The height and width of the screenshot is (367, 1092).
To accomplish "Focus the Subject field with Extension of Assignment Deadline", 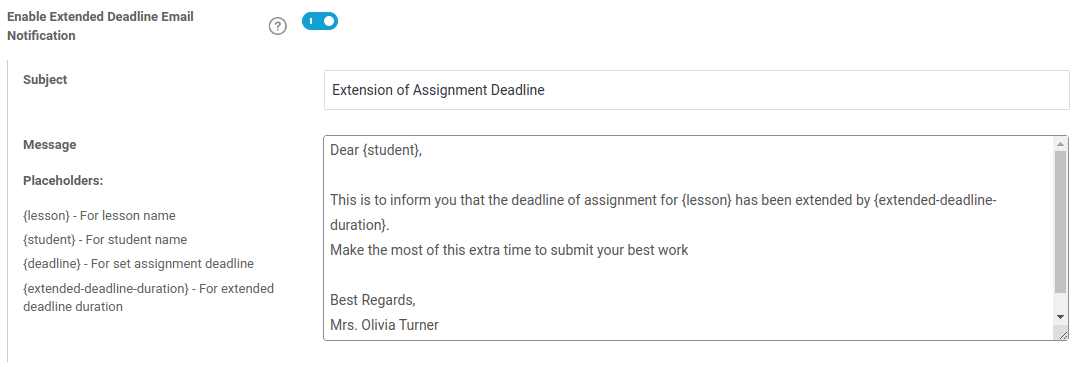I will coord(696,90).
